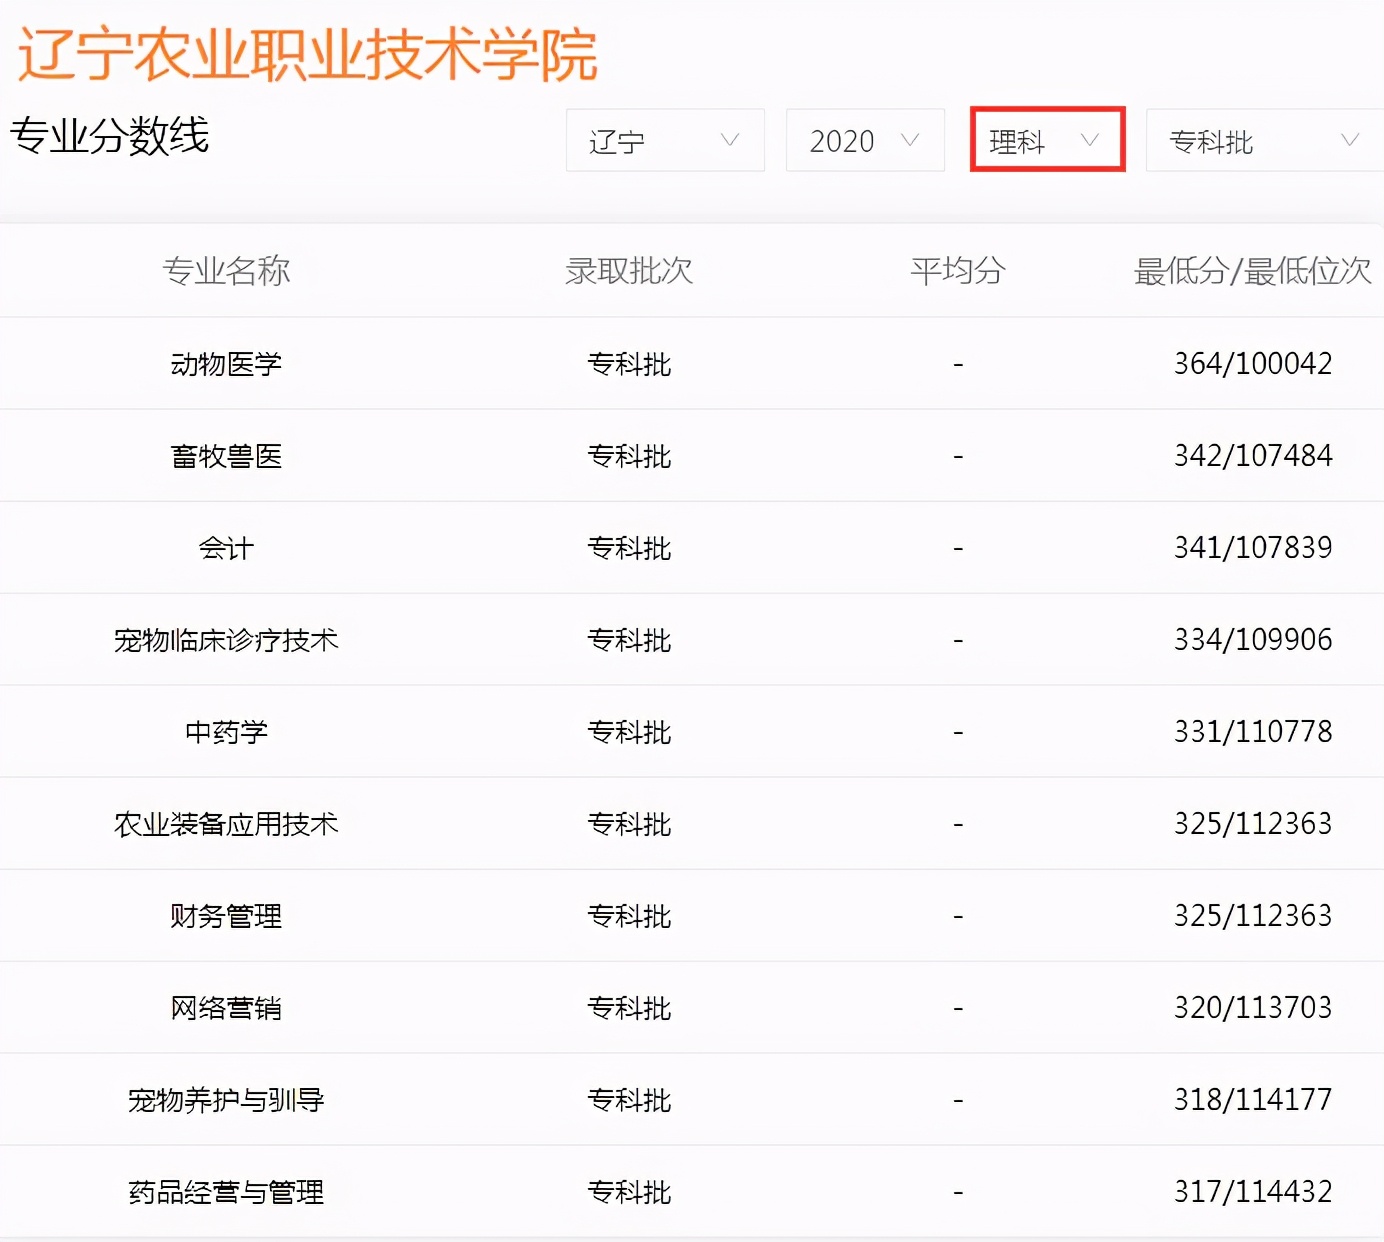Click the 平均分 column header

click(957, 271)
